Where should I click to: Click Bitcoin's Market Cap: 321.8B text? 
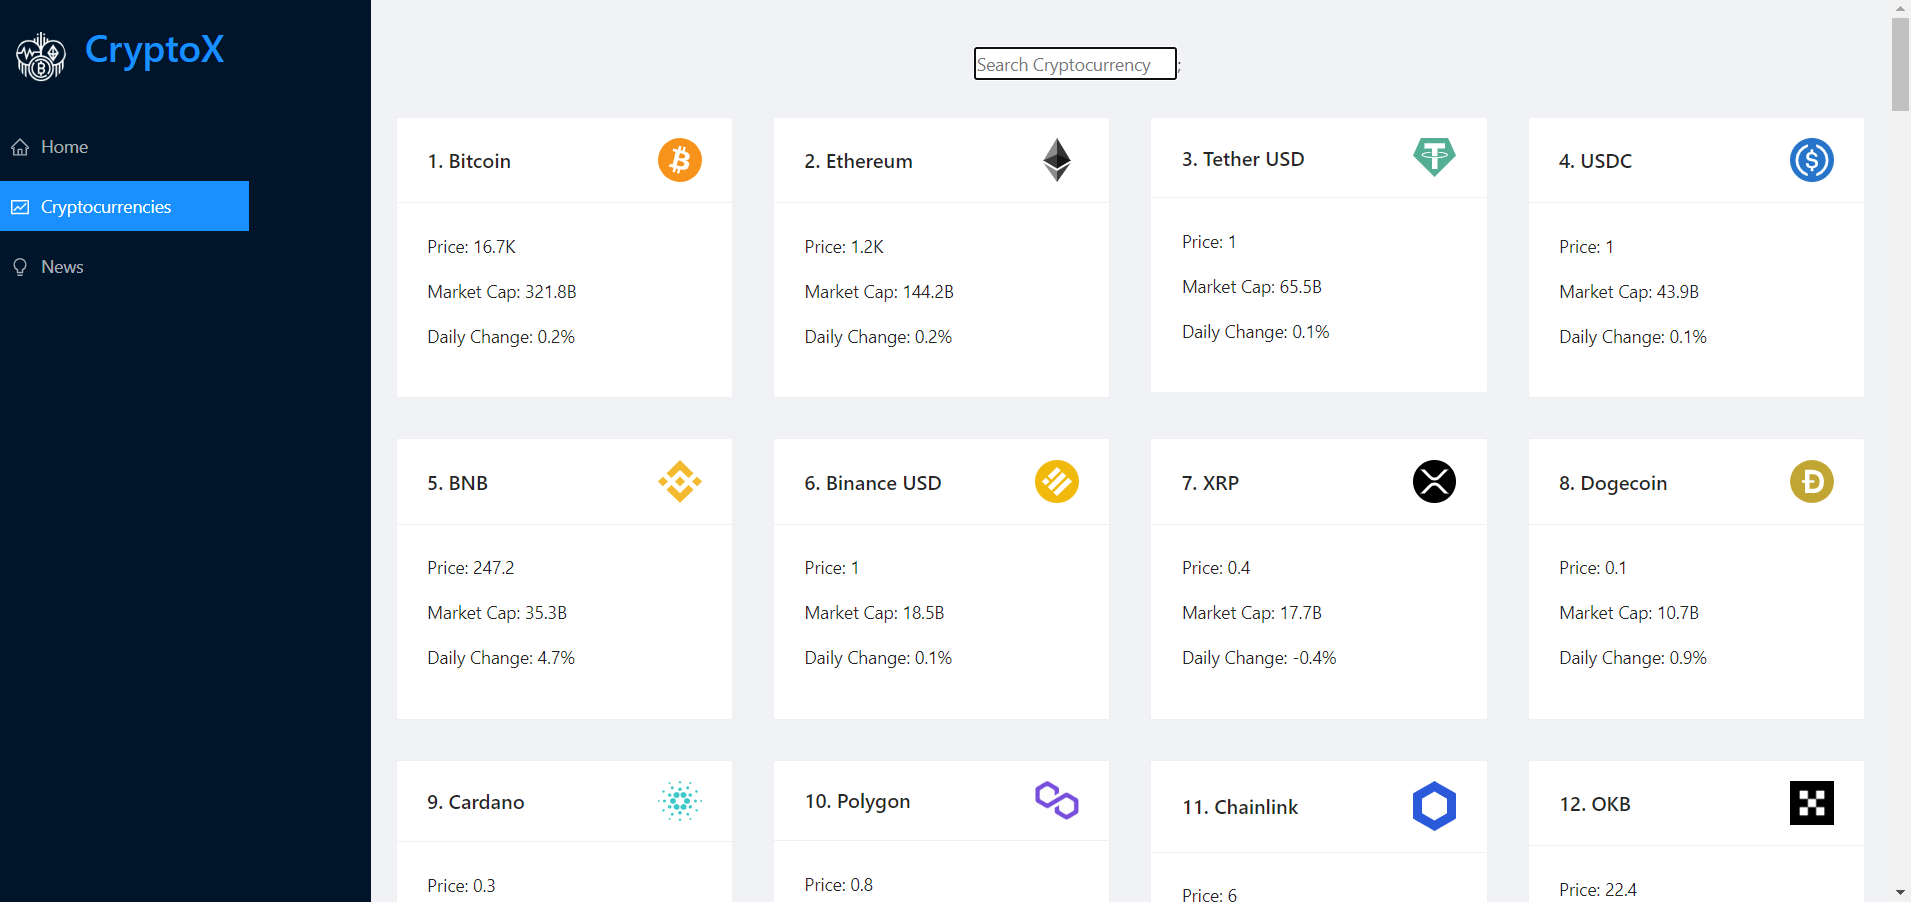tap(502, 292)
